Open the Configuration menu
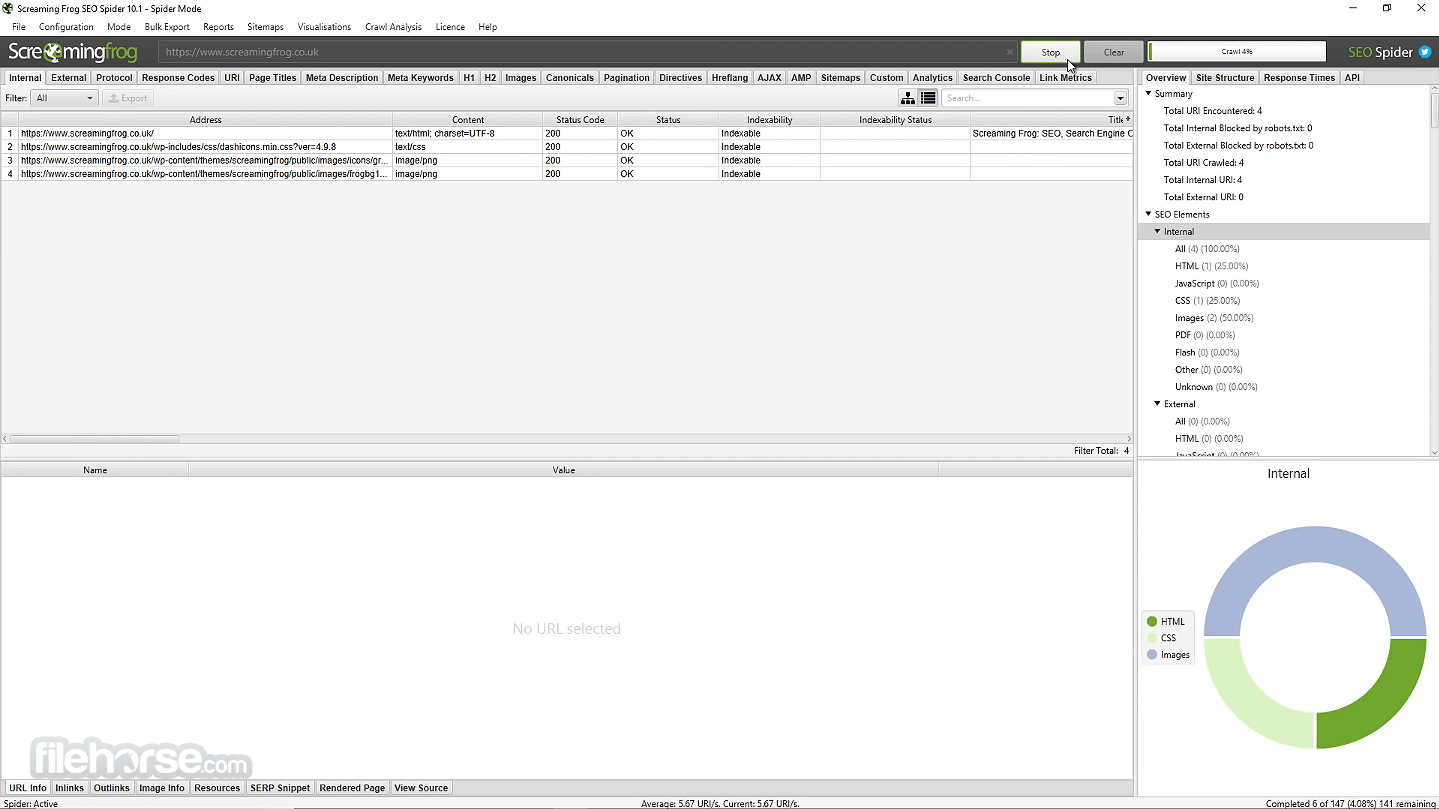1439x809 pixels. click(66, 27)
